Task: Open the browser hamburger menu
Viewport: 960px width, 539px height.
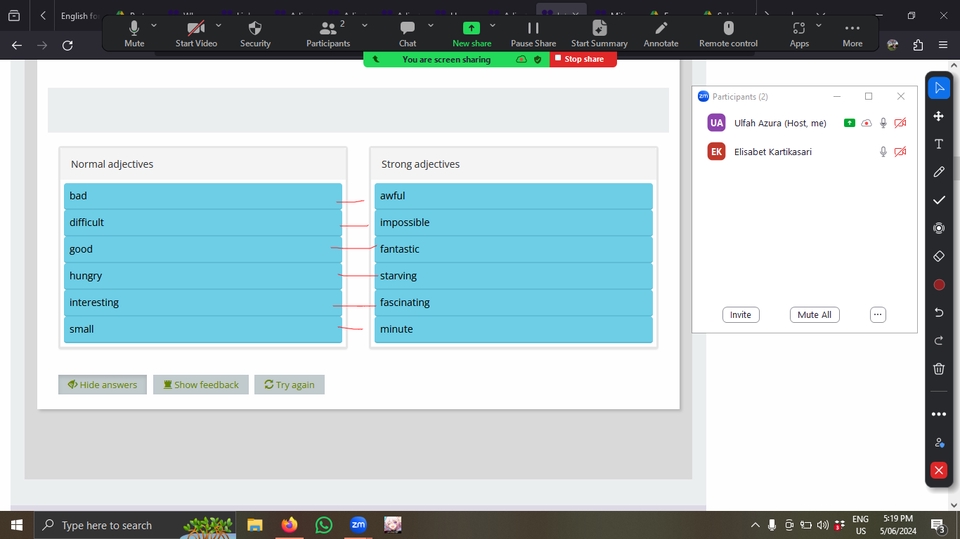Action: pos(943,45)
